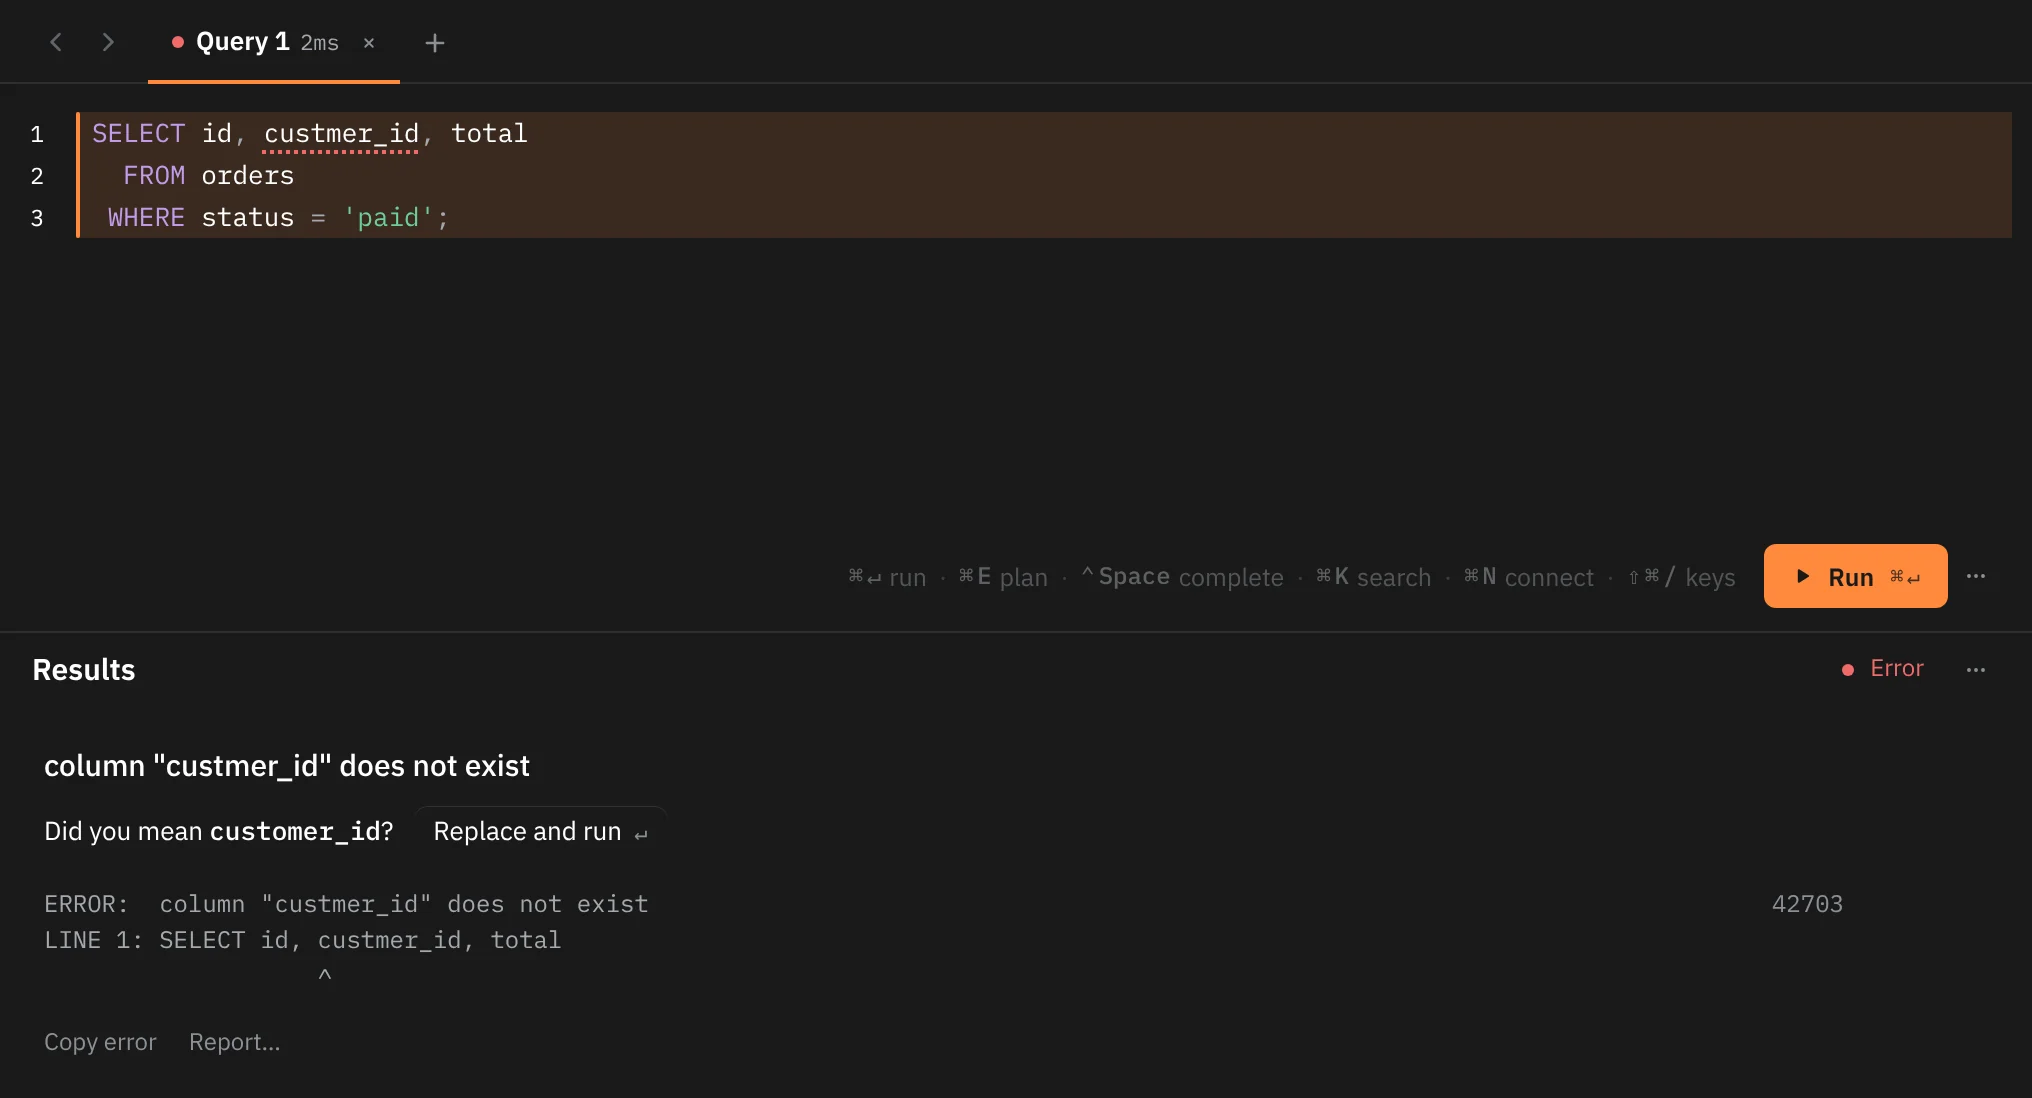Click the 'paid' string literal in line 3
Viewport: 2032px width, 1098px height.
(x=388, y=218)
